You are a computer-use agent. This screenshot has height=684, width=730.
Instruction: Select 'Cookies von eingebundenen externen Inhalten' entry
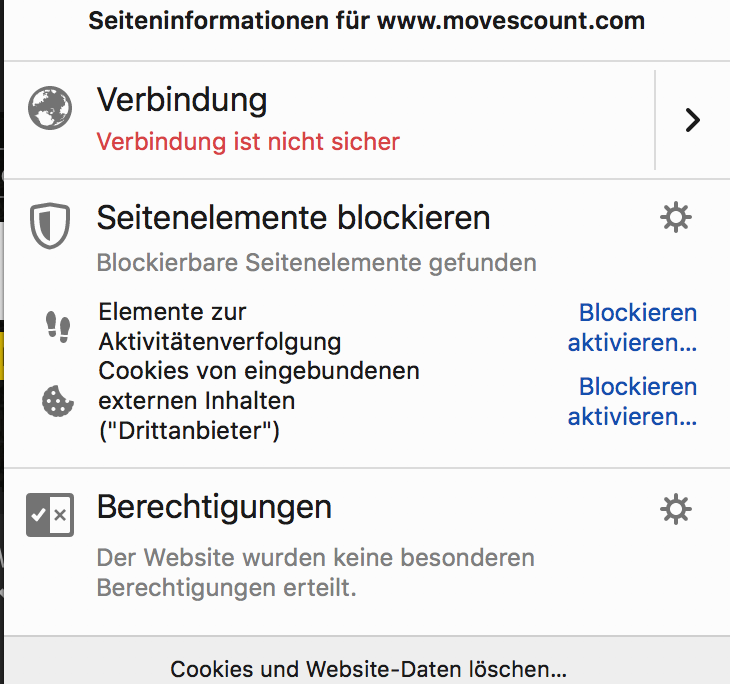click(x=259, y=400)
